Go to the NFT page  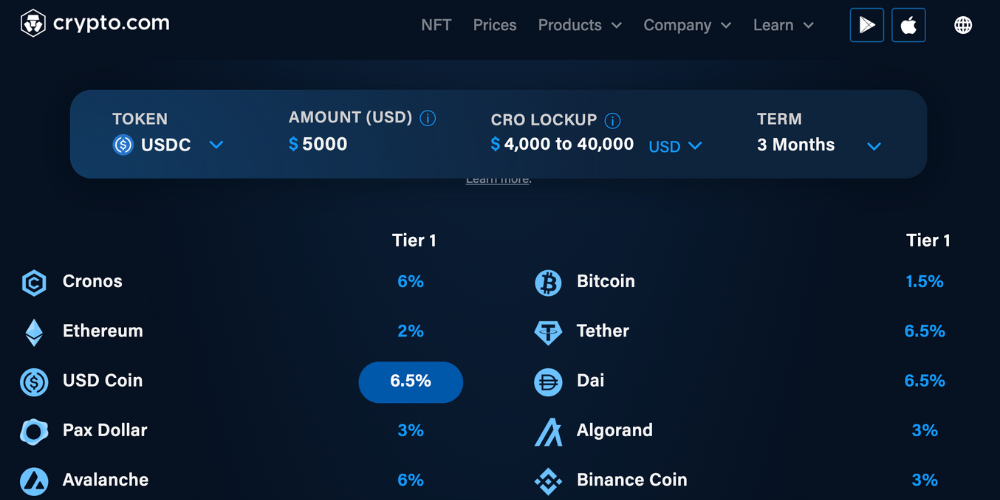click(436, 25)
